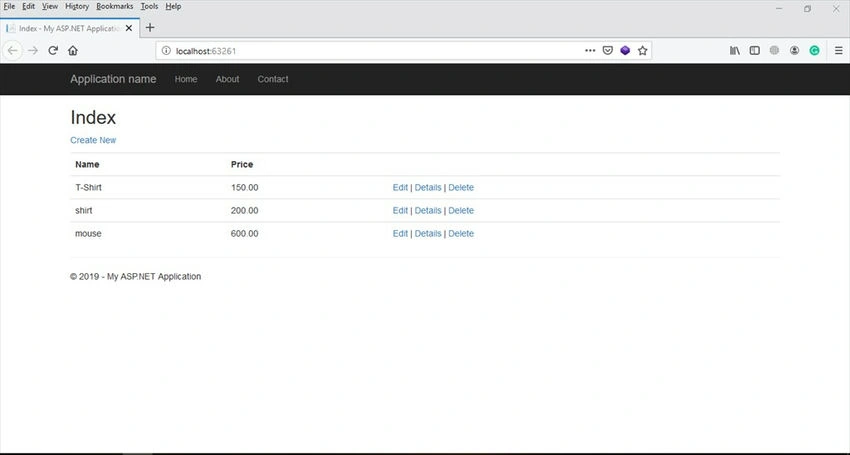This screenshot has height=455, width=850.
Task: Go to the browser Home page
Action: 73,50
